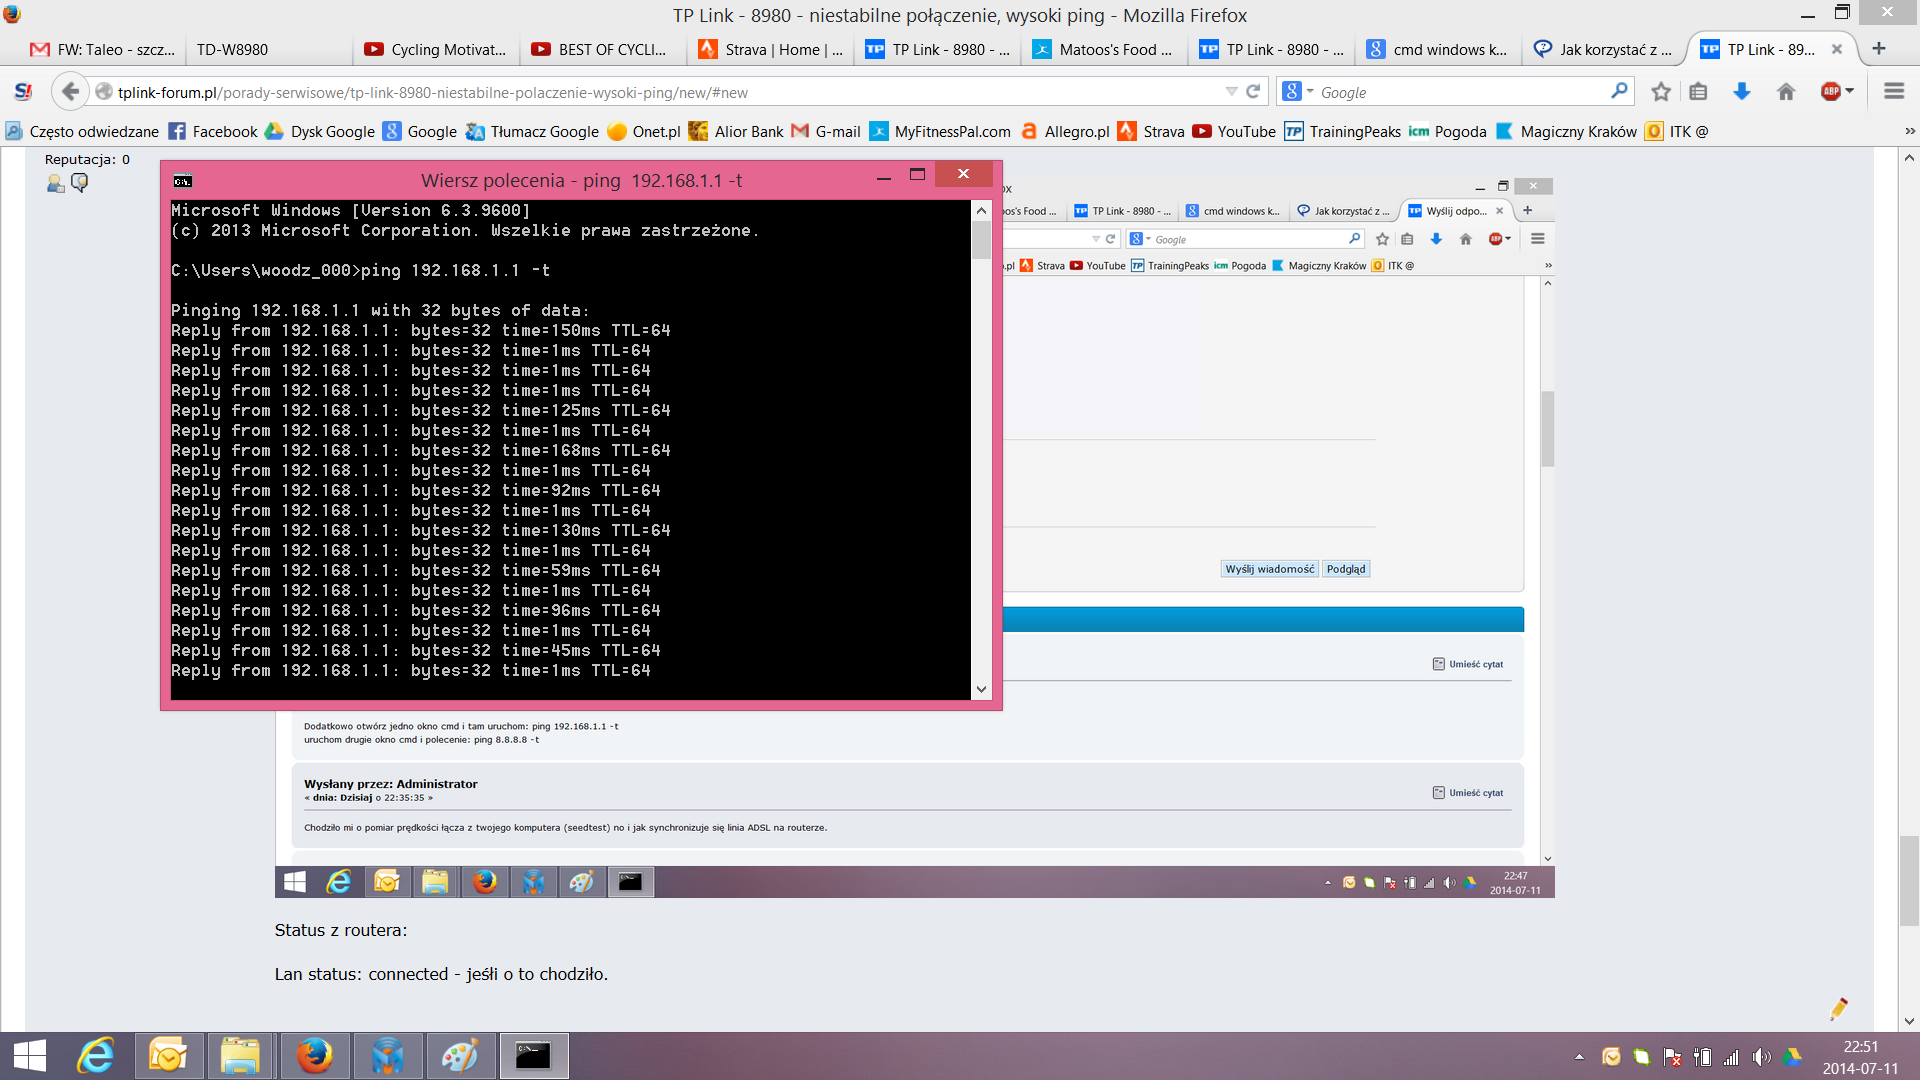Open the downloads arrow icon

click(1742, 92)
